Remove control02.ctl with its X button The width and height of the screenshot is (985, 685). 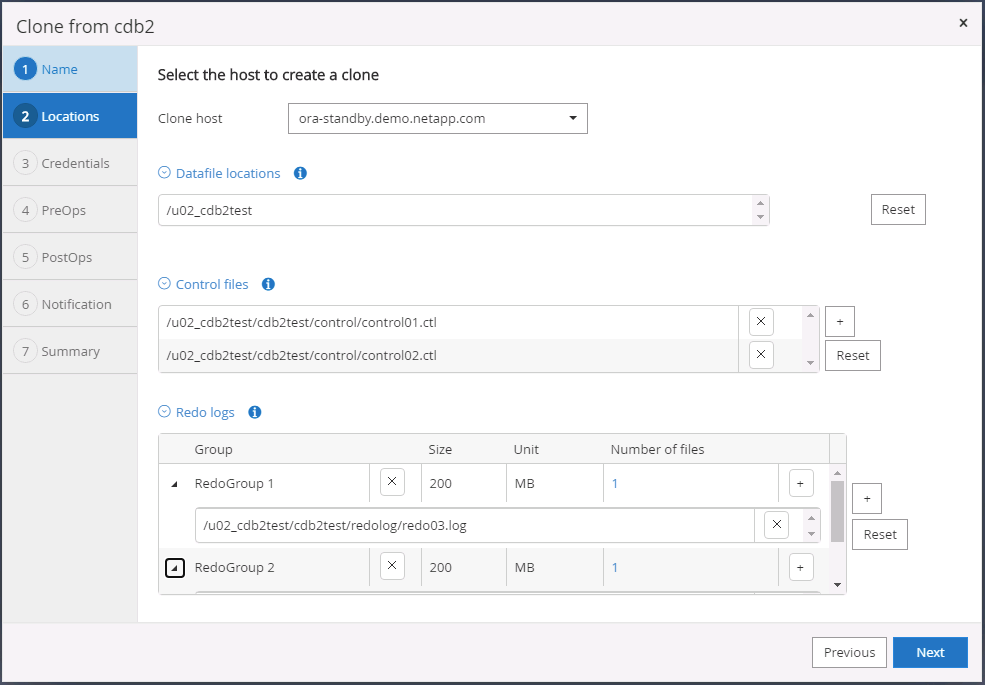click(761, 355)
